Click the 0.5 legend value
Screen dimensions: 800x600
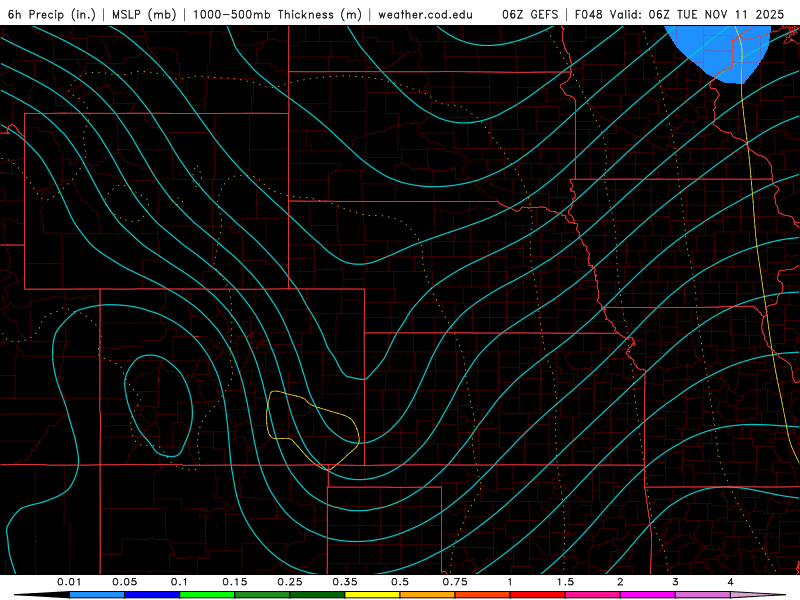coord(400,582)
